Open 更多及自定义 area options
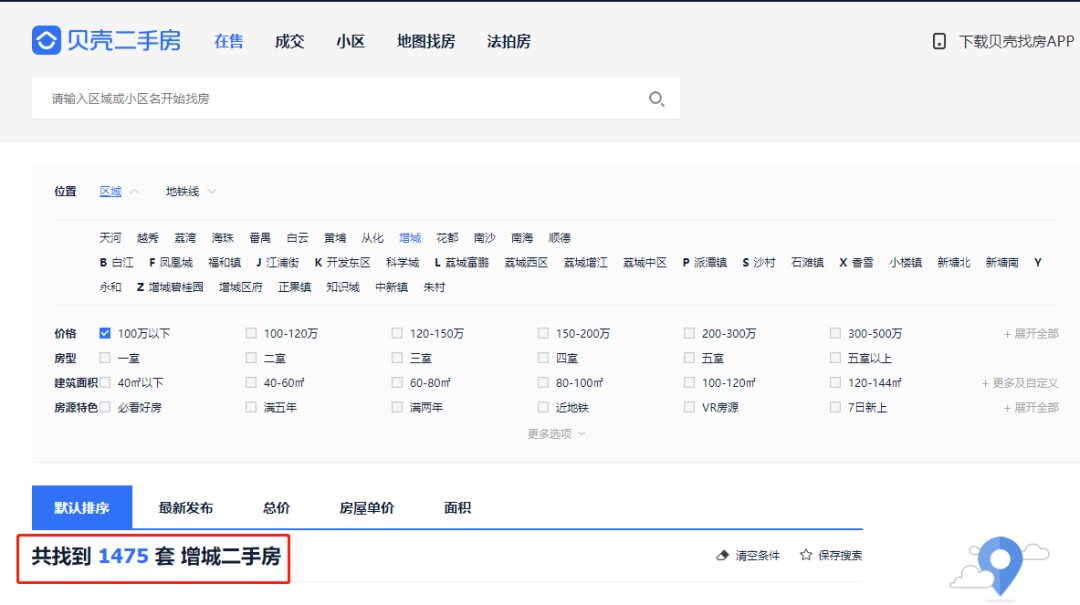This screenshot has height=605, width=1080. pyautogui.click(x=1020, y=382)
